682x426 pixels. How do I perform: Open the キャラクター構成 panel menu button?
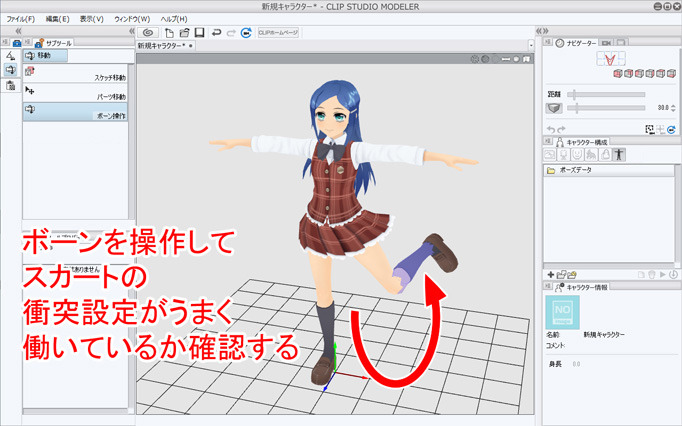[x=548, y=141]
